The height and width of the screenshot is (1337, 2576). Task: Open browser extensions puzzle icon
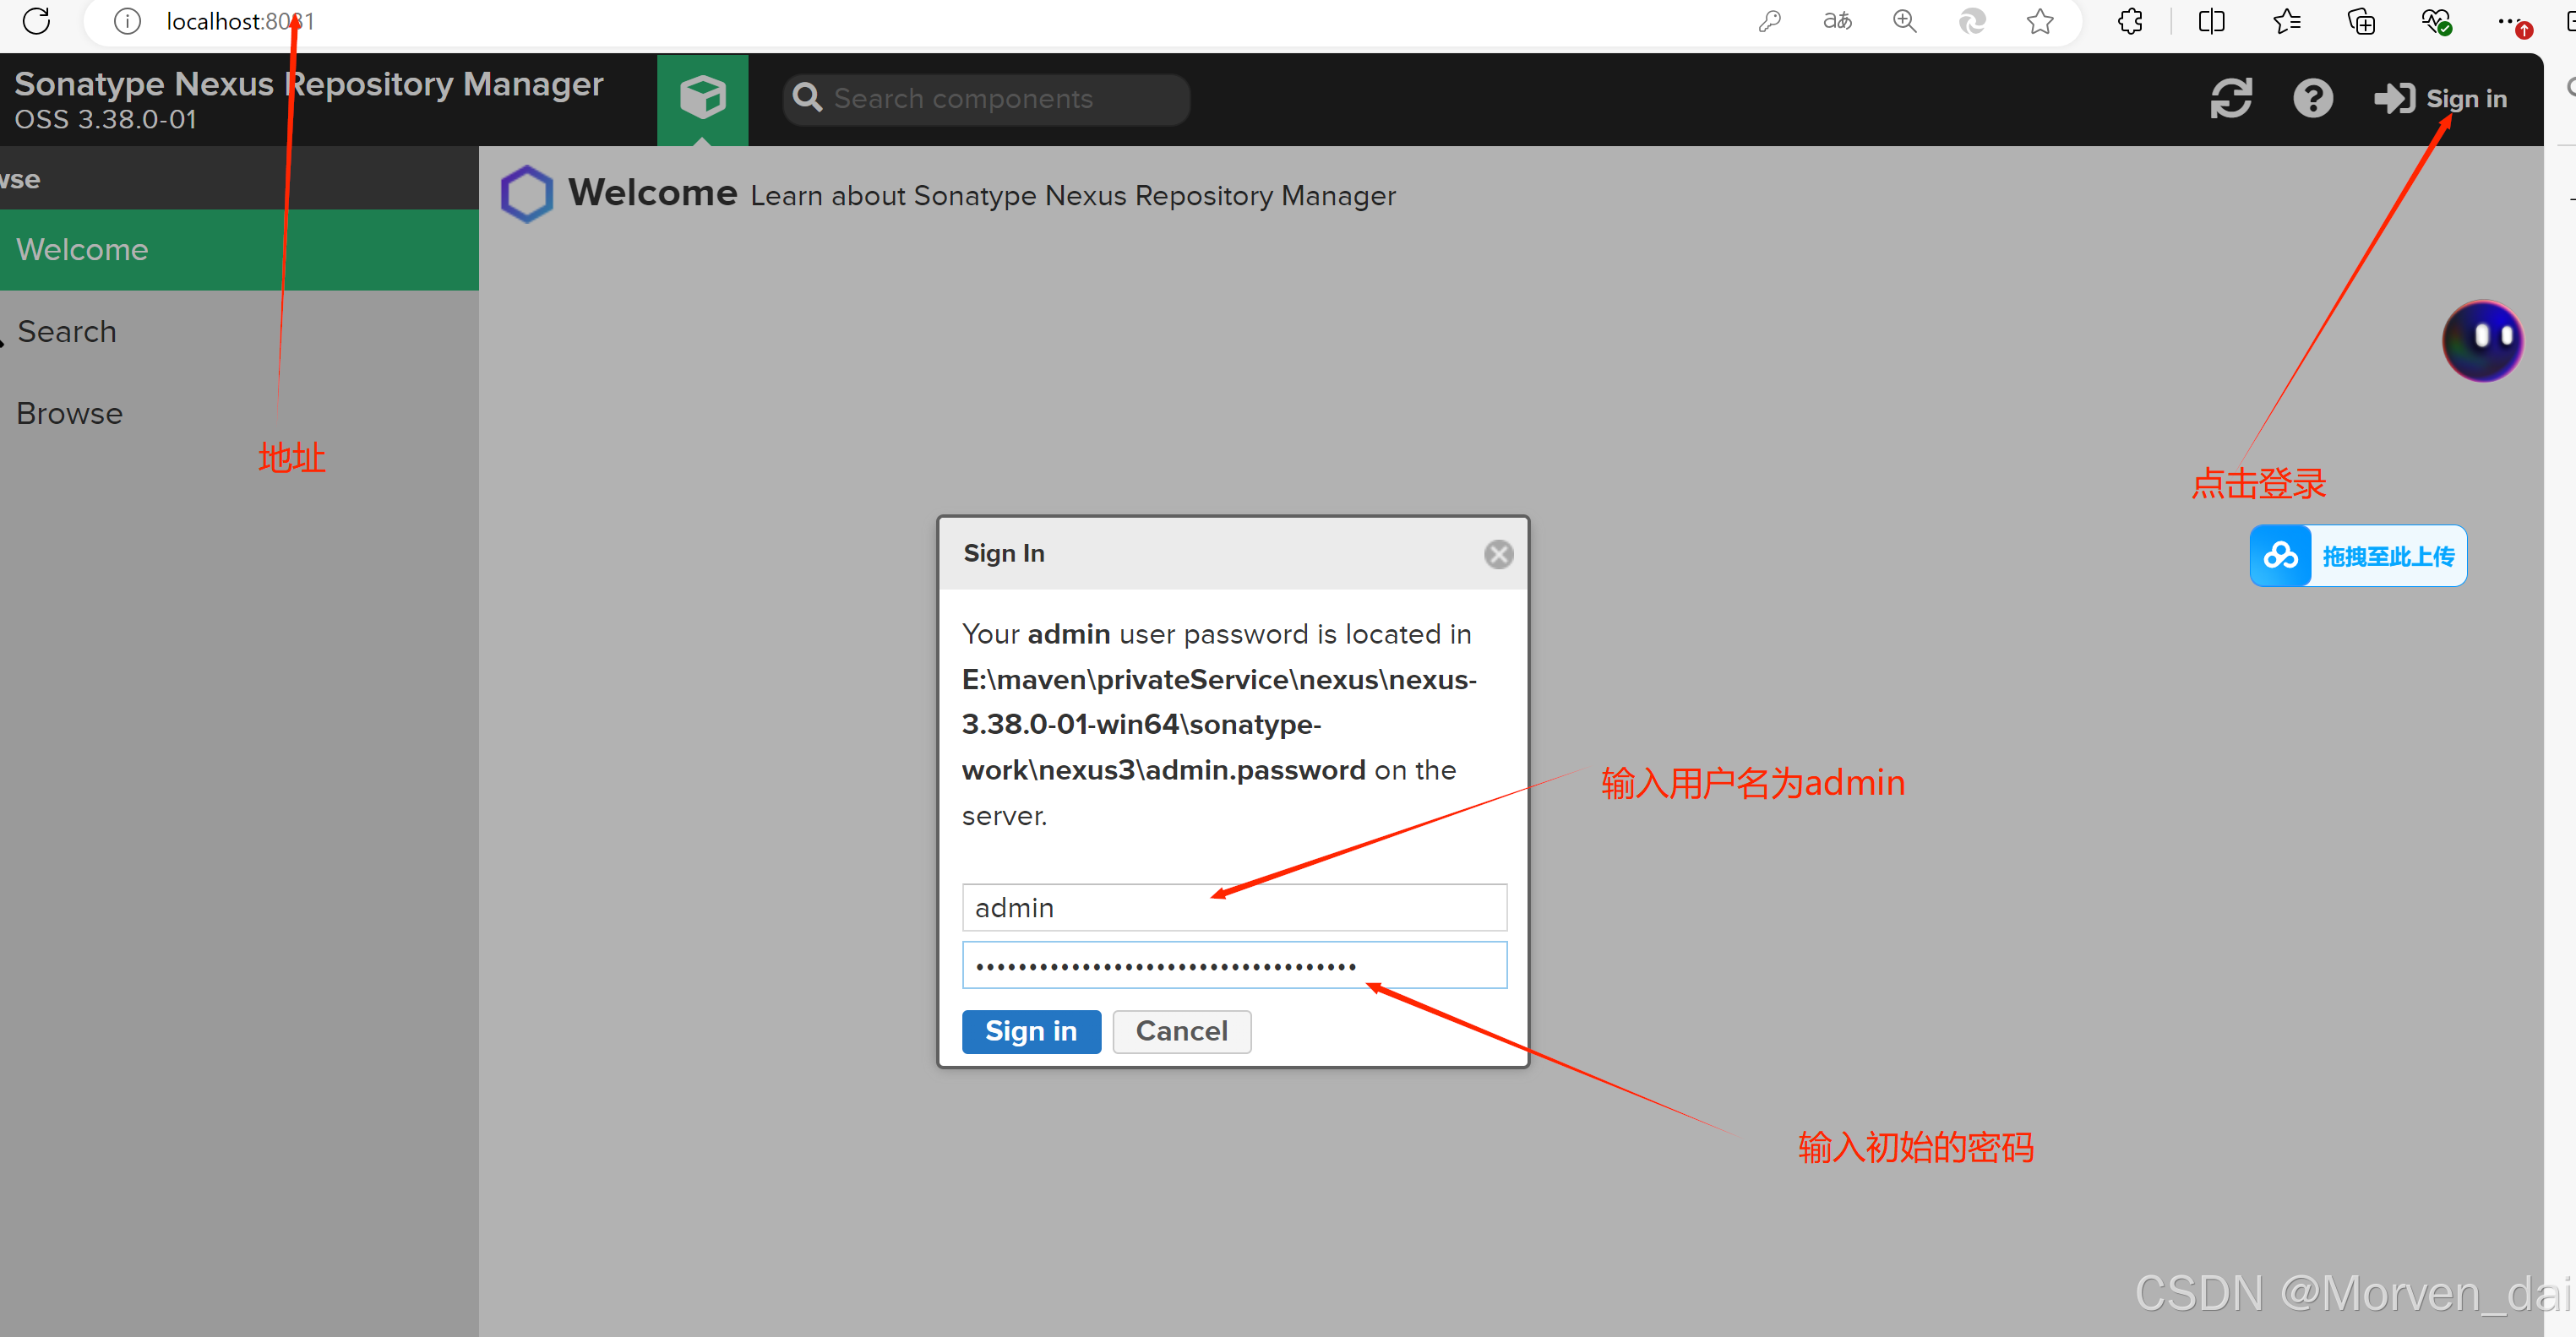coord(2130,21)
